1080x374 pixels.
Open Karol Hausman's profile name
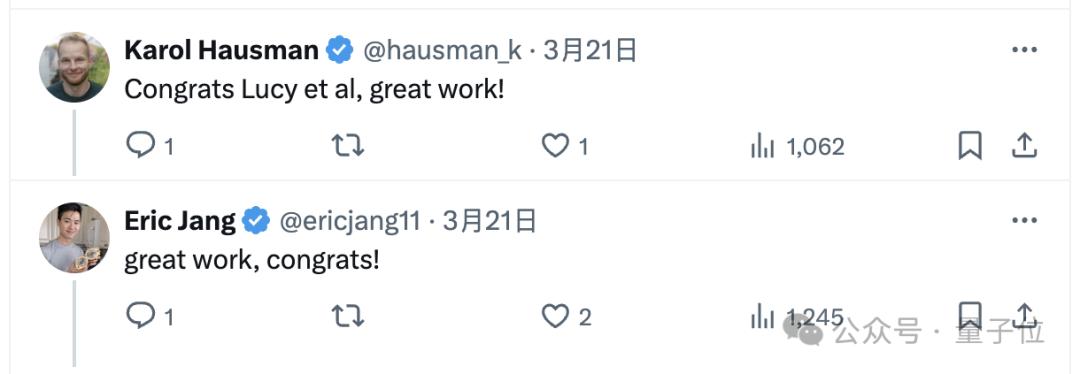point(221,50)
